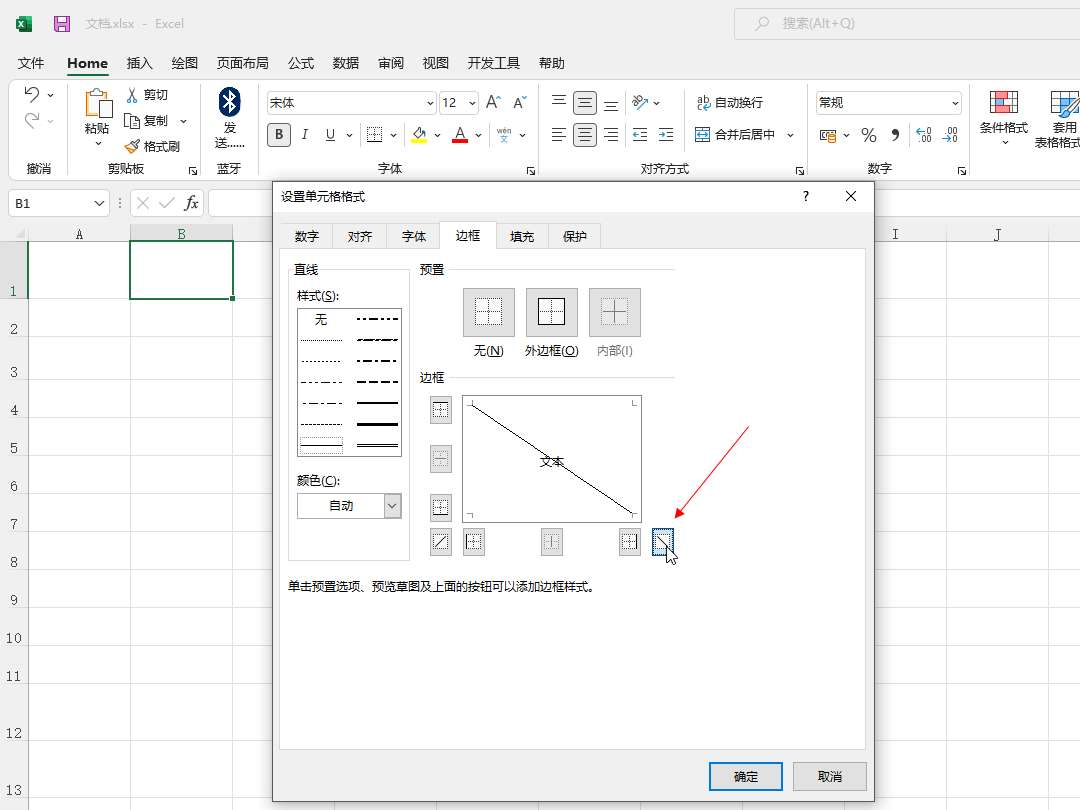Click the Wrap Text (自动换行) button
The image size is (1080, 810).
[x=729, y=103]
